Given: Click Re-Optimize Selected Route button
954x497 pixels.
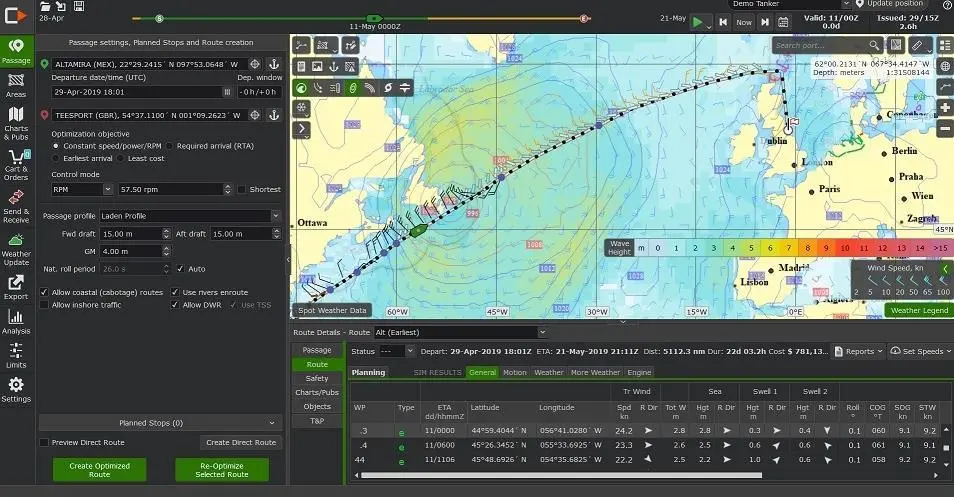Looking at the screenshot, I should coord(222,470).
